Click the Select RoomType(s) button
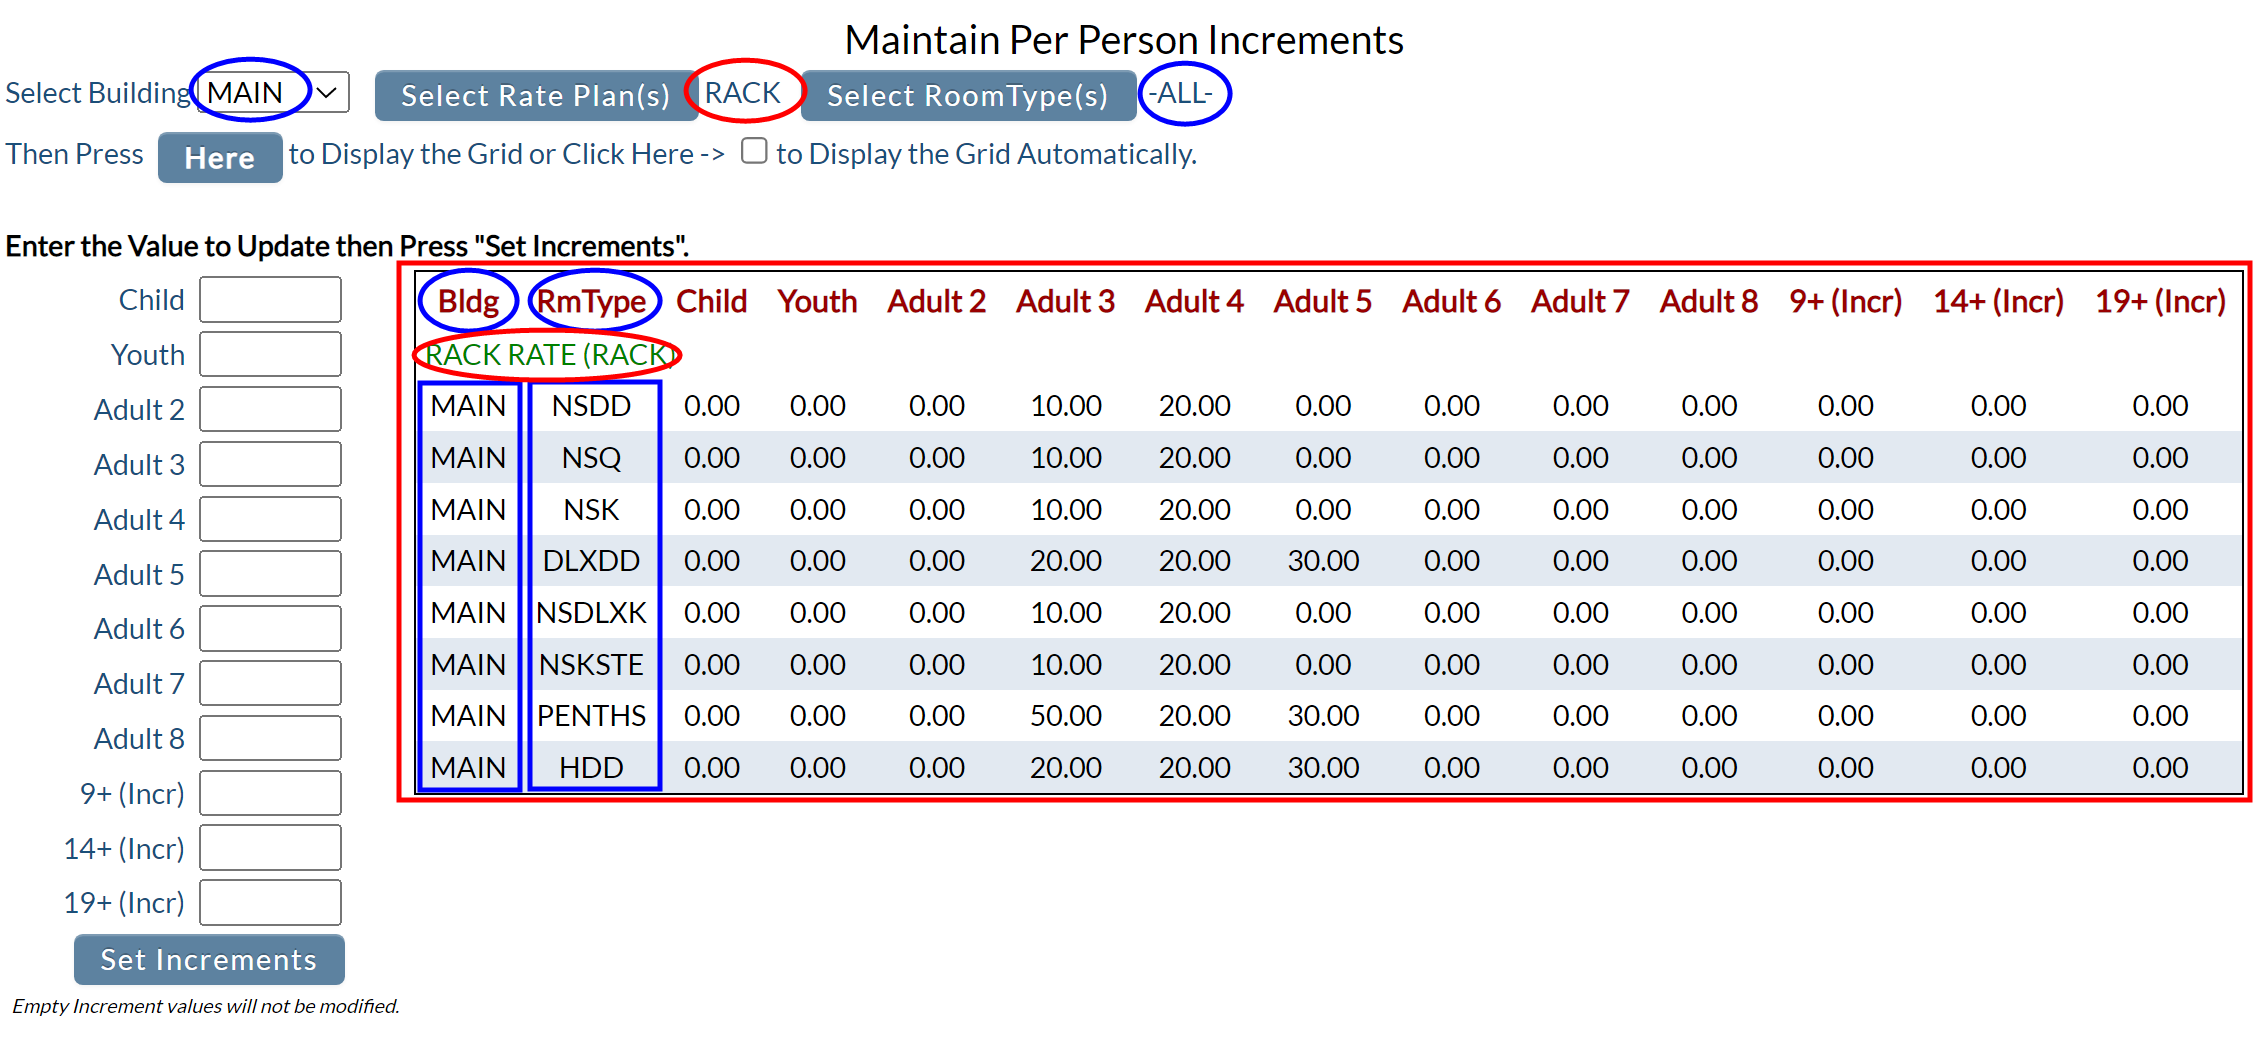2262x1048 pixels. pyautogui.click(x=967, y=96)
